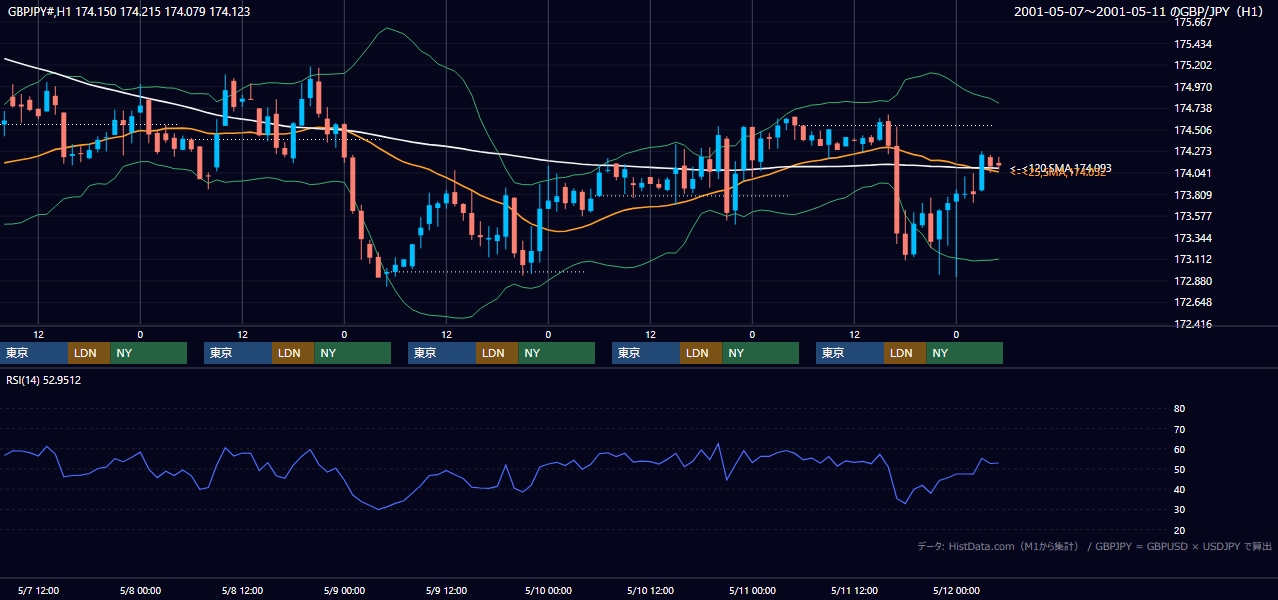Click the RSI 80 level label
Image resolution: width=1278 pixels, height=600 pixels.
click(x=1179, y=409)
